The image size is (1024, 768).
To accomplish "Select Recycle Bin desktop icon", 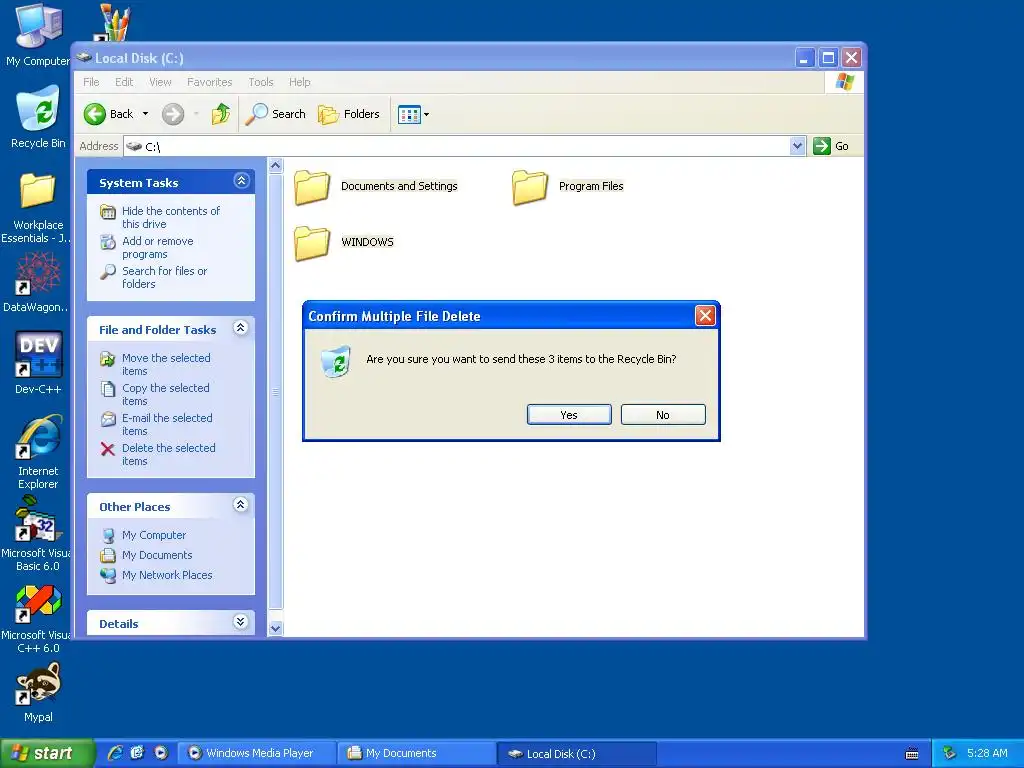I will coord(38,108).
